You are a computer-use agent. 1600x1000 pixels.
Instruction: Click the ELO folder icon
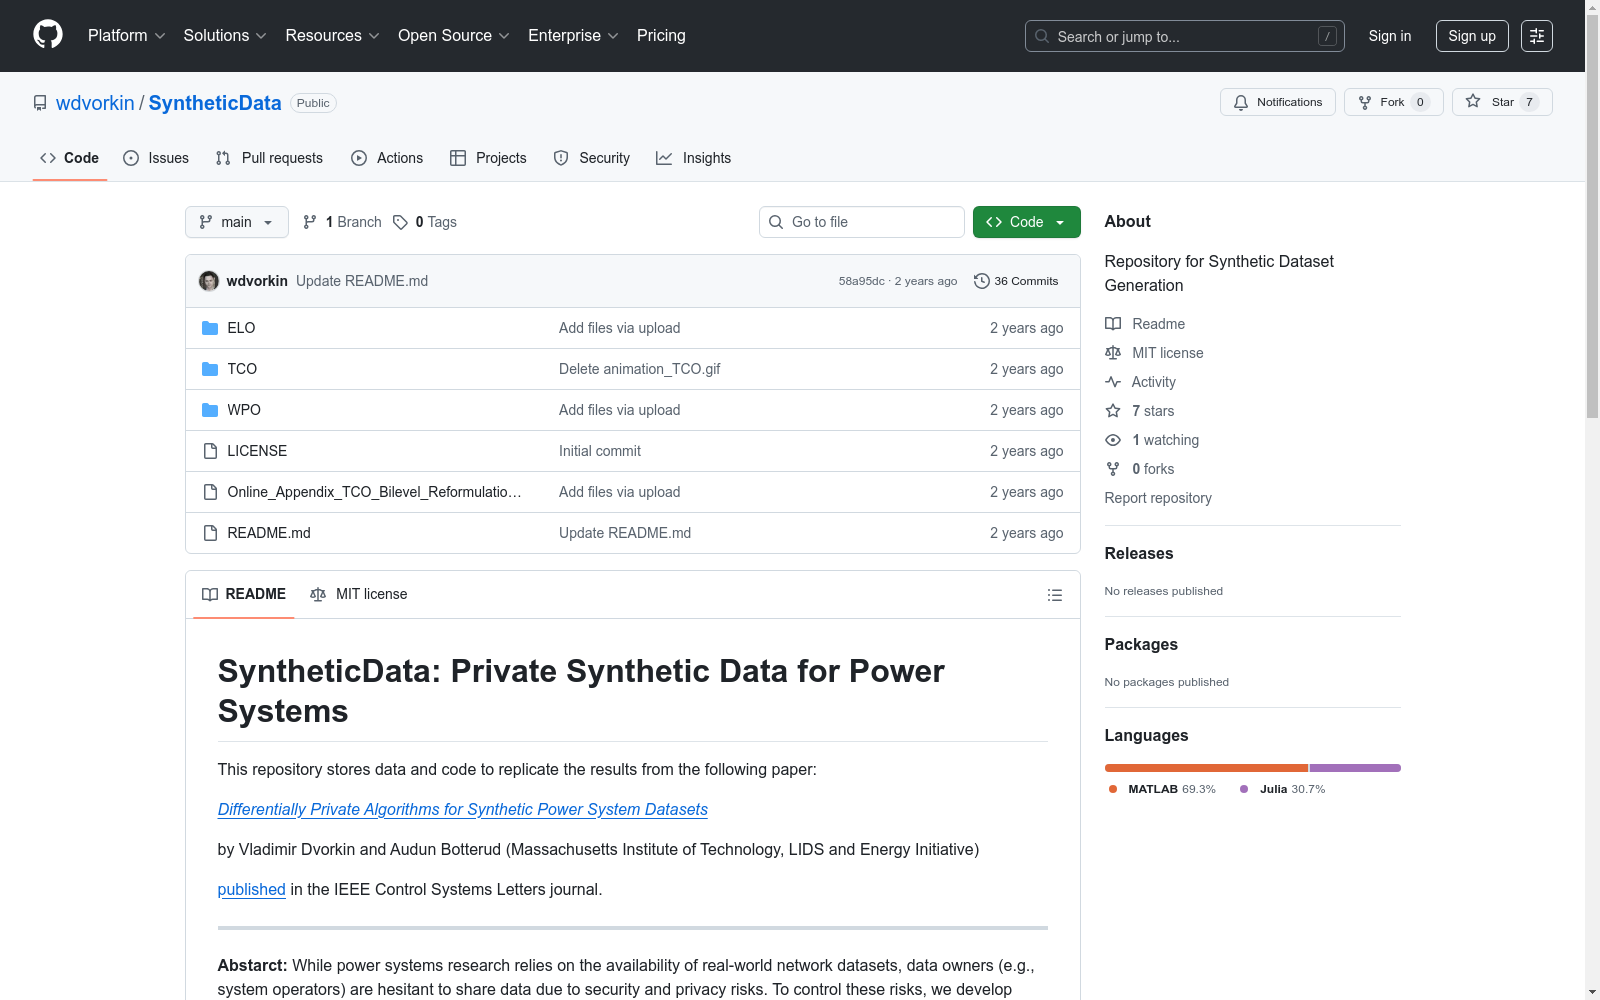click(x=210, y=328)
